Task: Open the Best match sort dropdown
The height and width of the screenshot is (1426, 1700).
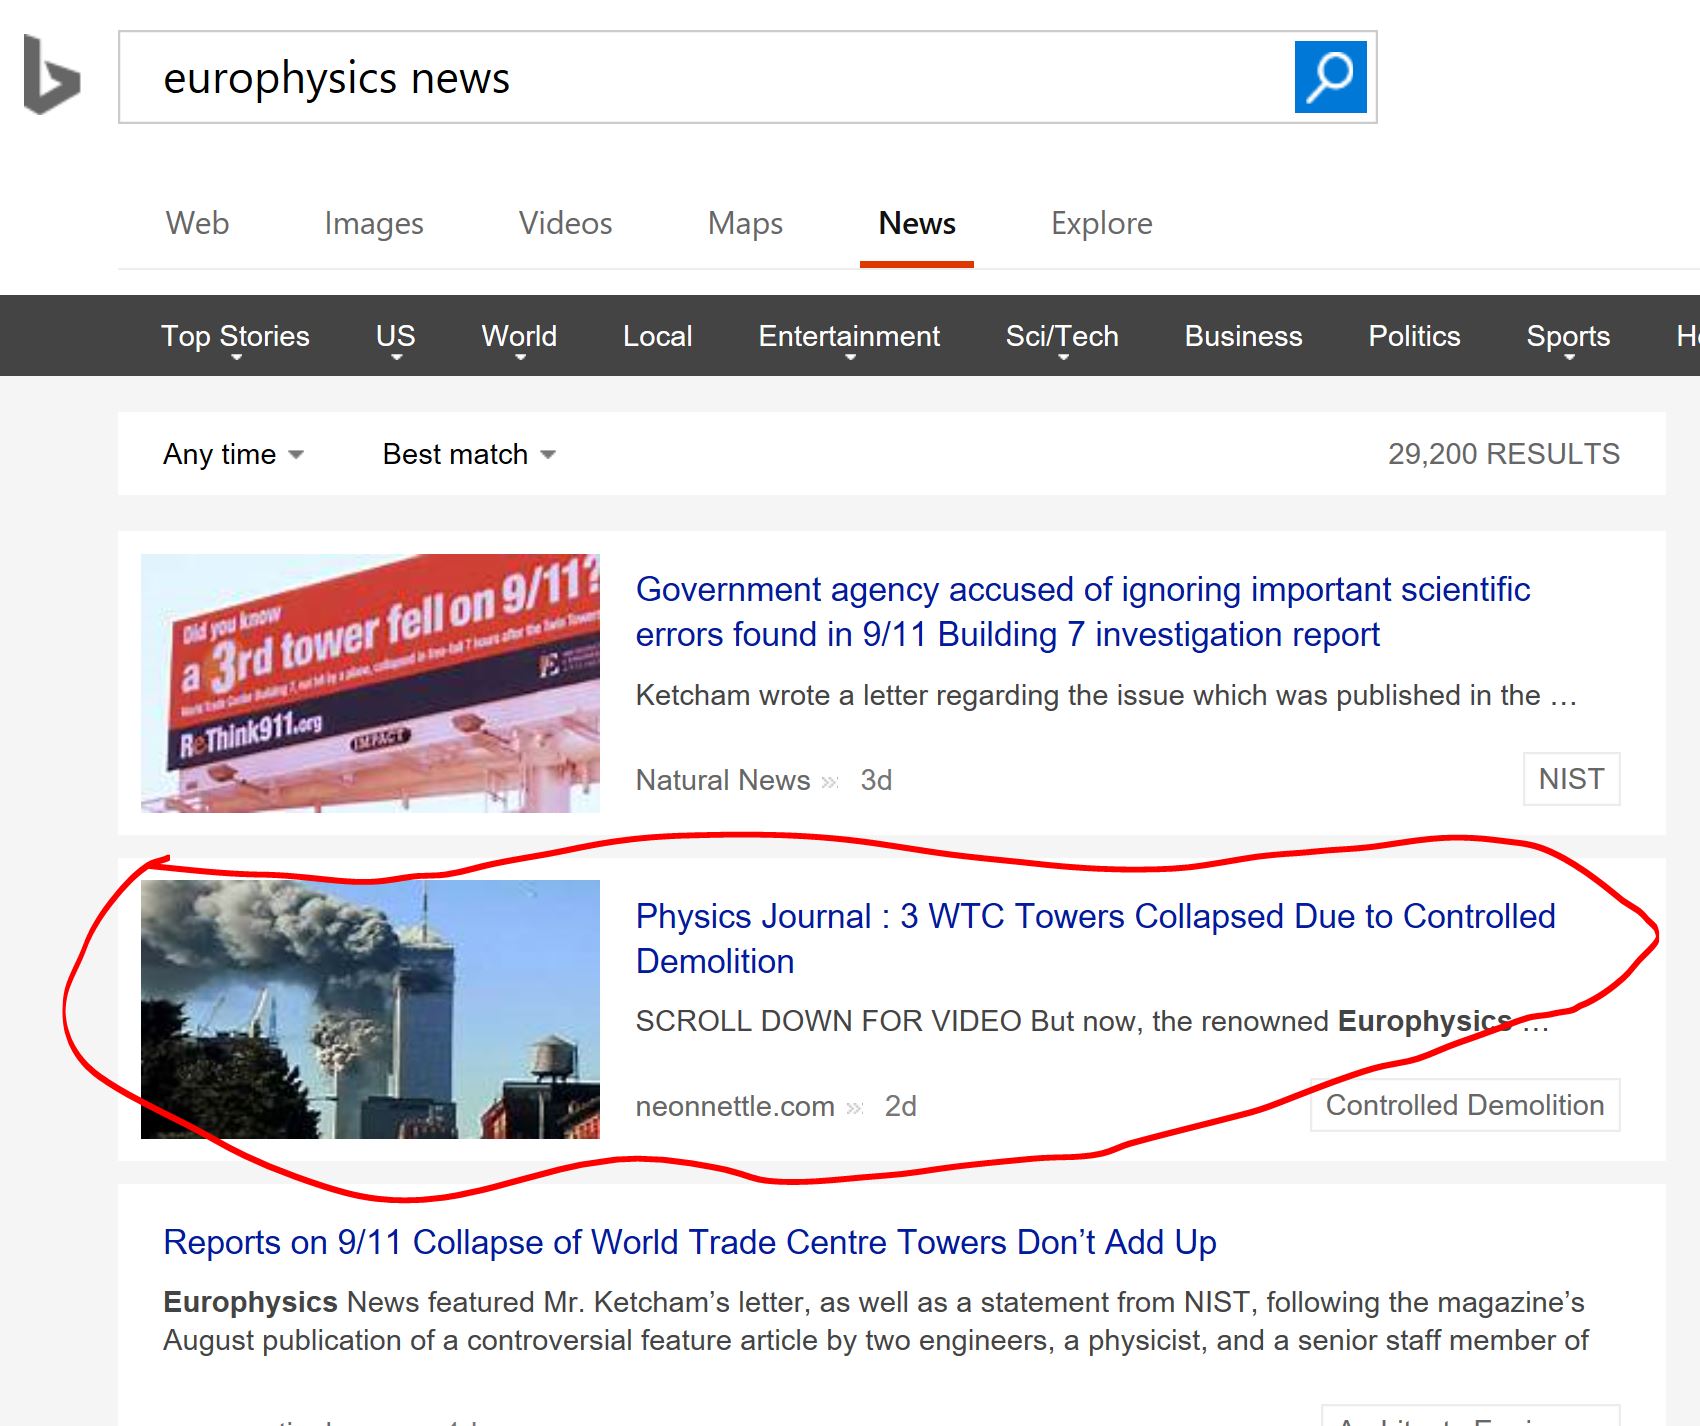Action: 468,454
